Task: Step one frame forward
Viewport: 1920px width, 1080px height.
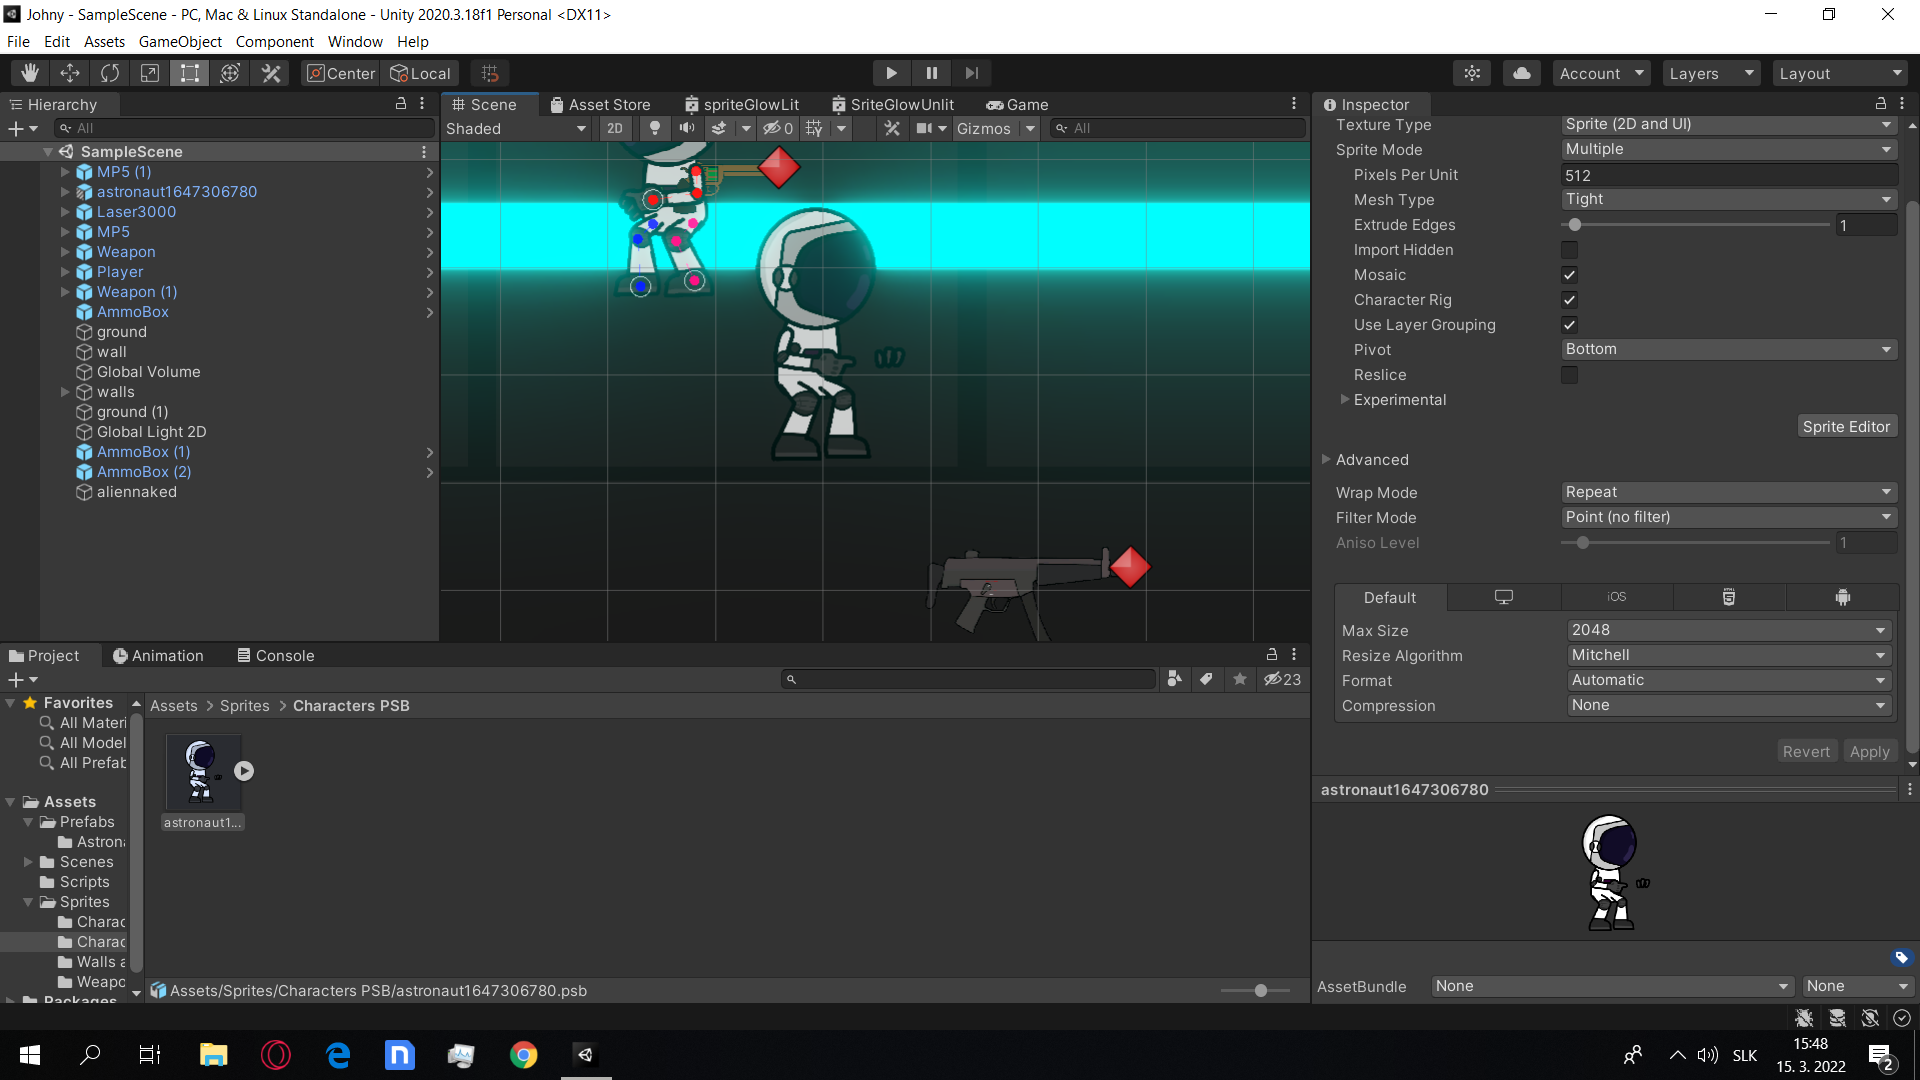Action: point(971,73)
